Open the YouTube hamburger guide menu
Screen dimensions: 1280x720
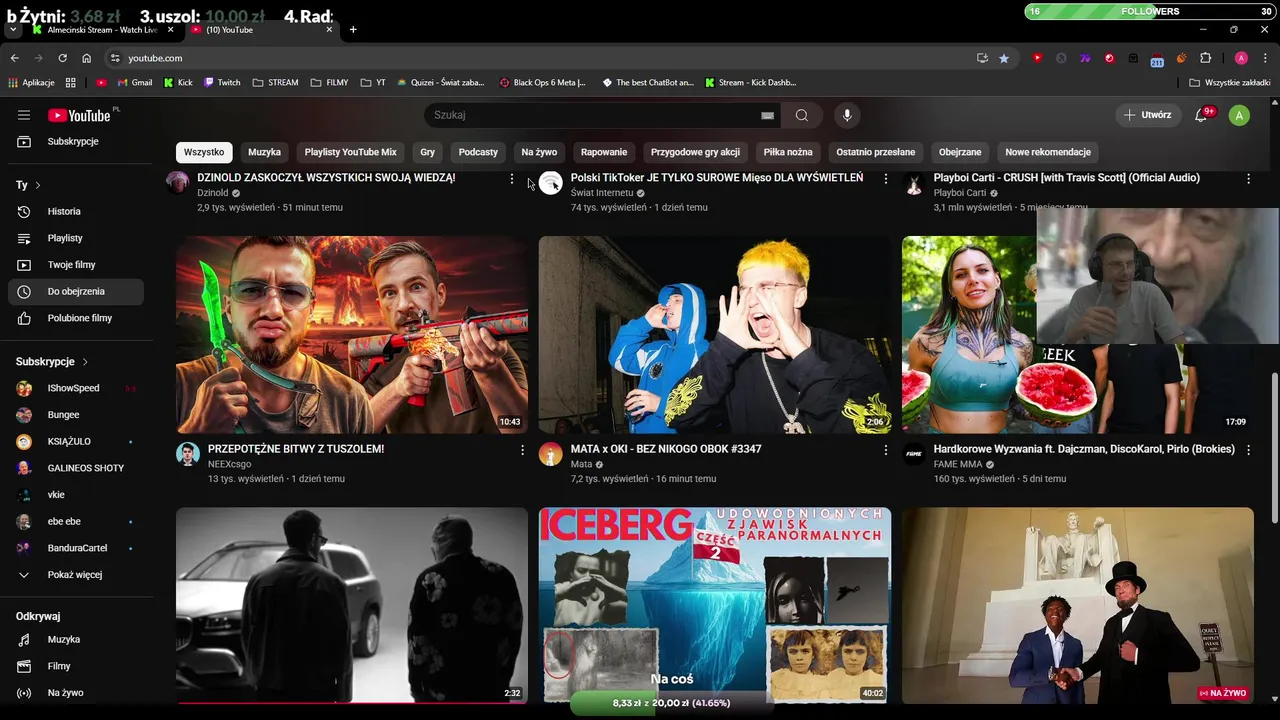(x=24, y=115)
